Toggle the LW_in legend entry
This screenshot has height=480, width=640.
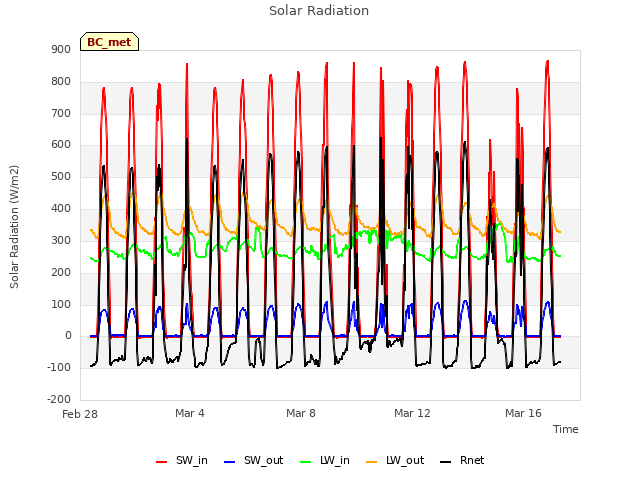click(x=325, y=461)
